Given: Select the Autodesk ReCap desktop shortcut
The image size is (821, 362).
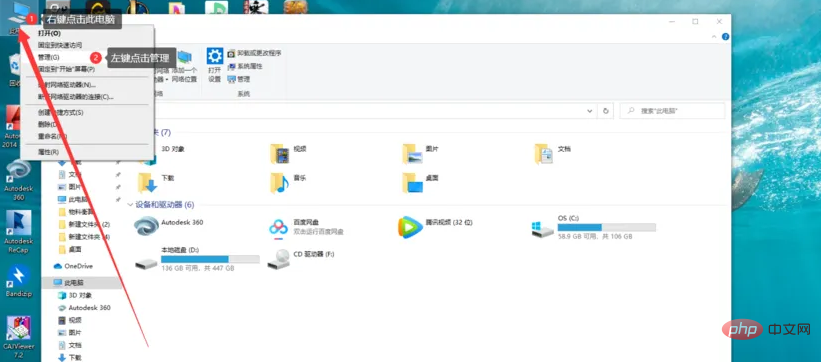Looking at the screenshot, I should point(18,232).
